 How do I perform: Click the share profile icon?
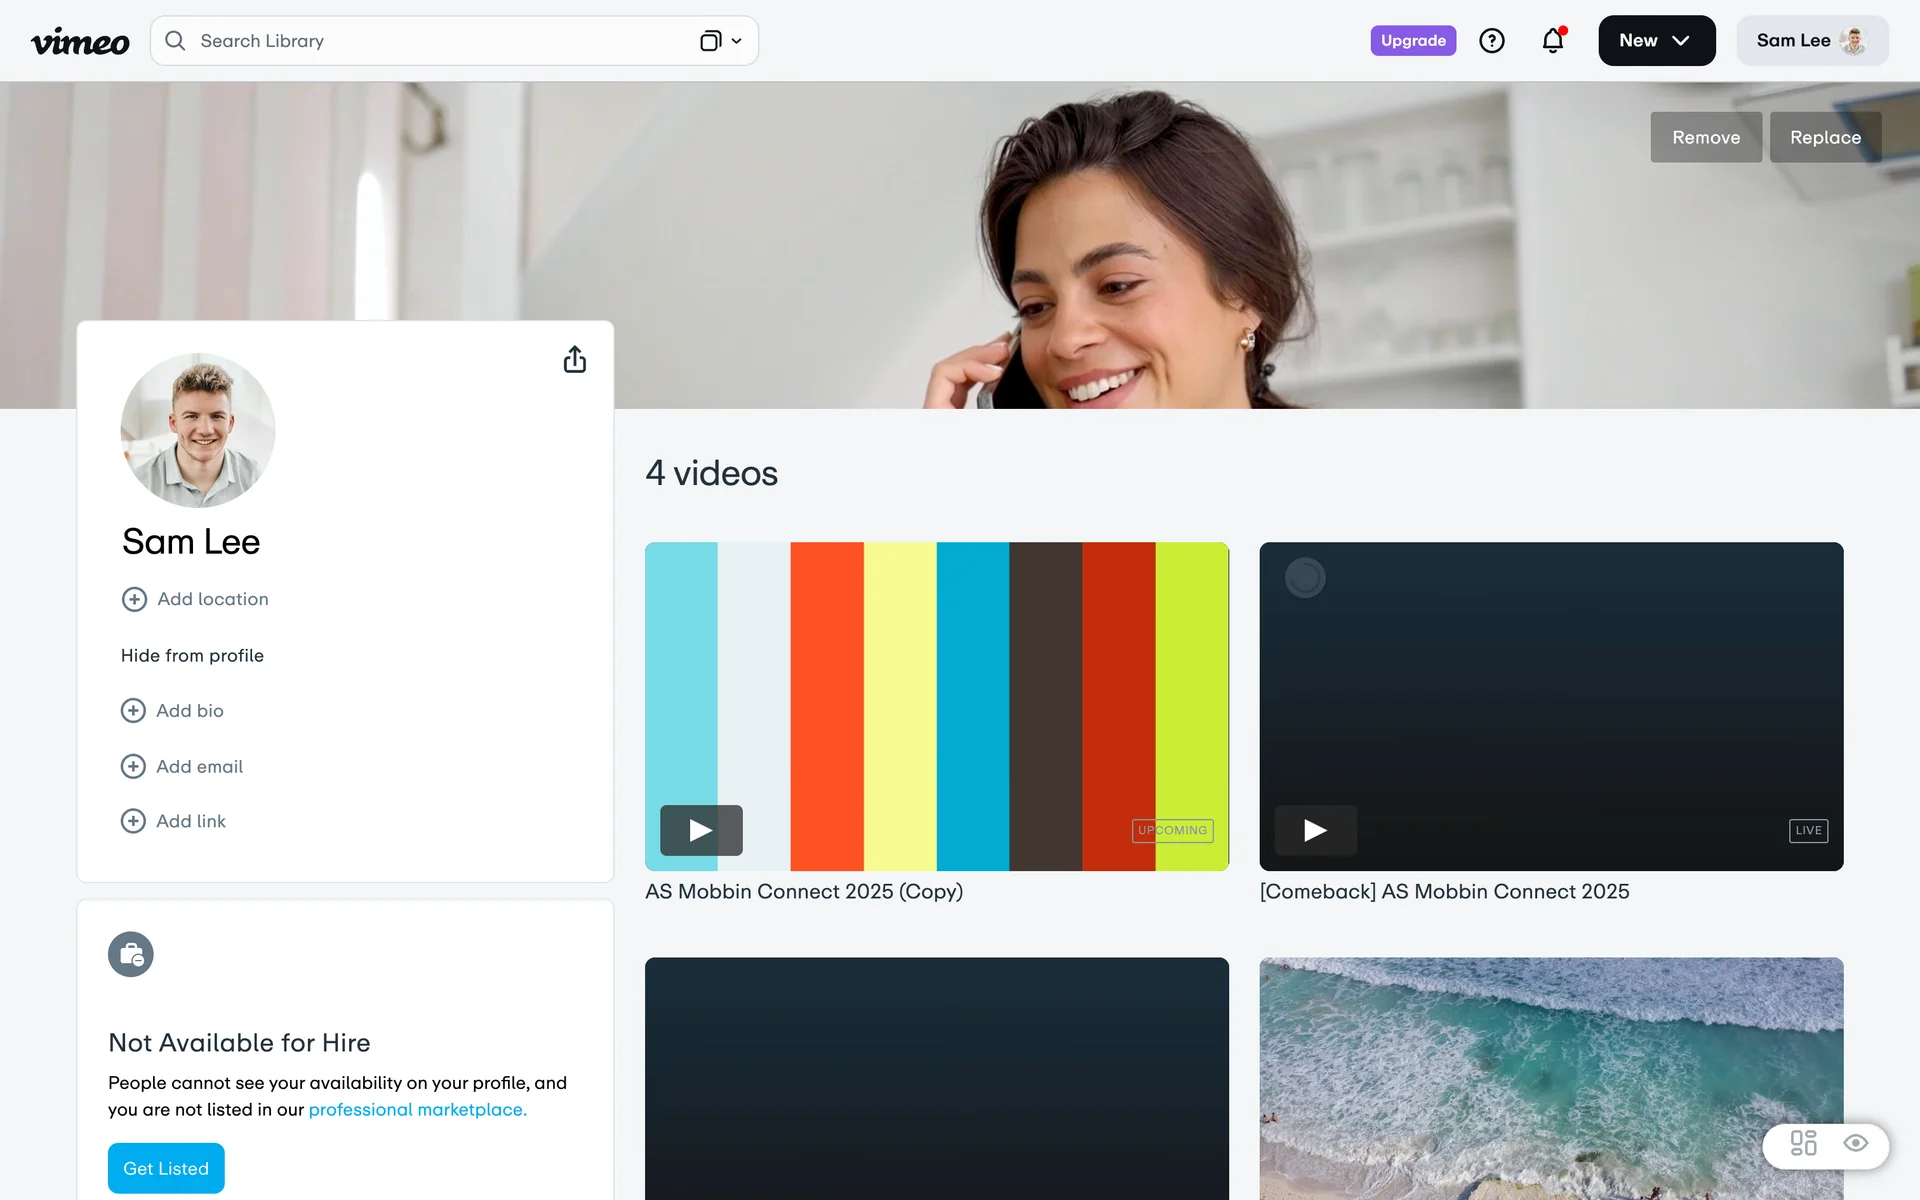click(574, 360)
